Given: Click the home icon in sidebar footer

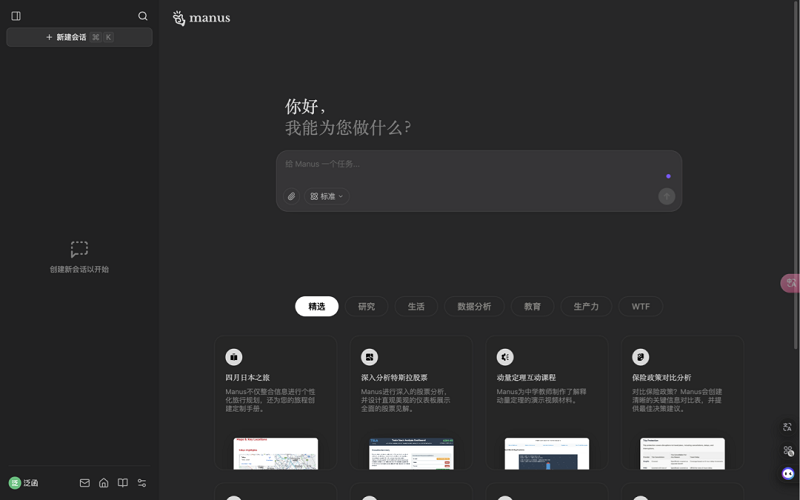Looking at the screenshot, I should tap(104, 483).
